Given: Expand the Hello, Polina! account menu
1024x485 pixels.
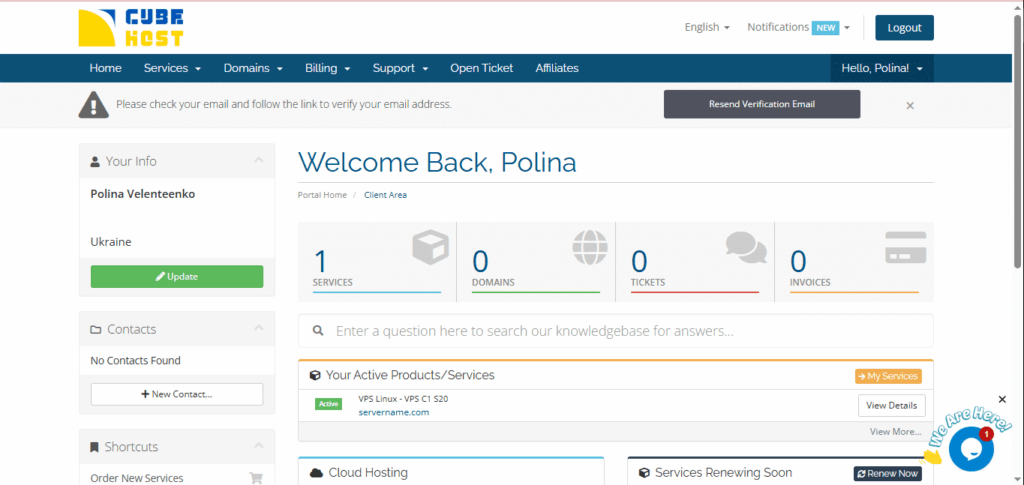Looking at the screenshot, I should coord(881,68).
